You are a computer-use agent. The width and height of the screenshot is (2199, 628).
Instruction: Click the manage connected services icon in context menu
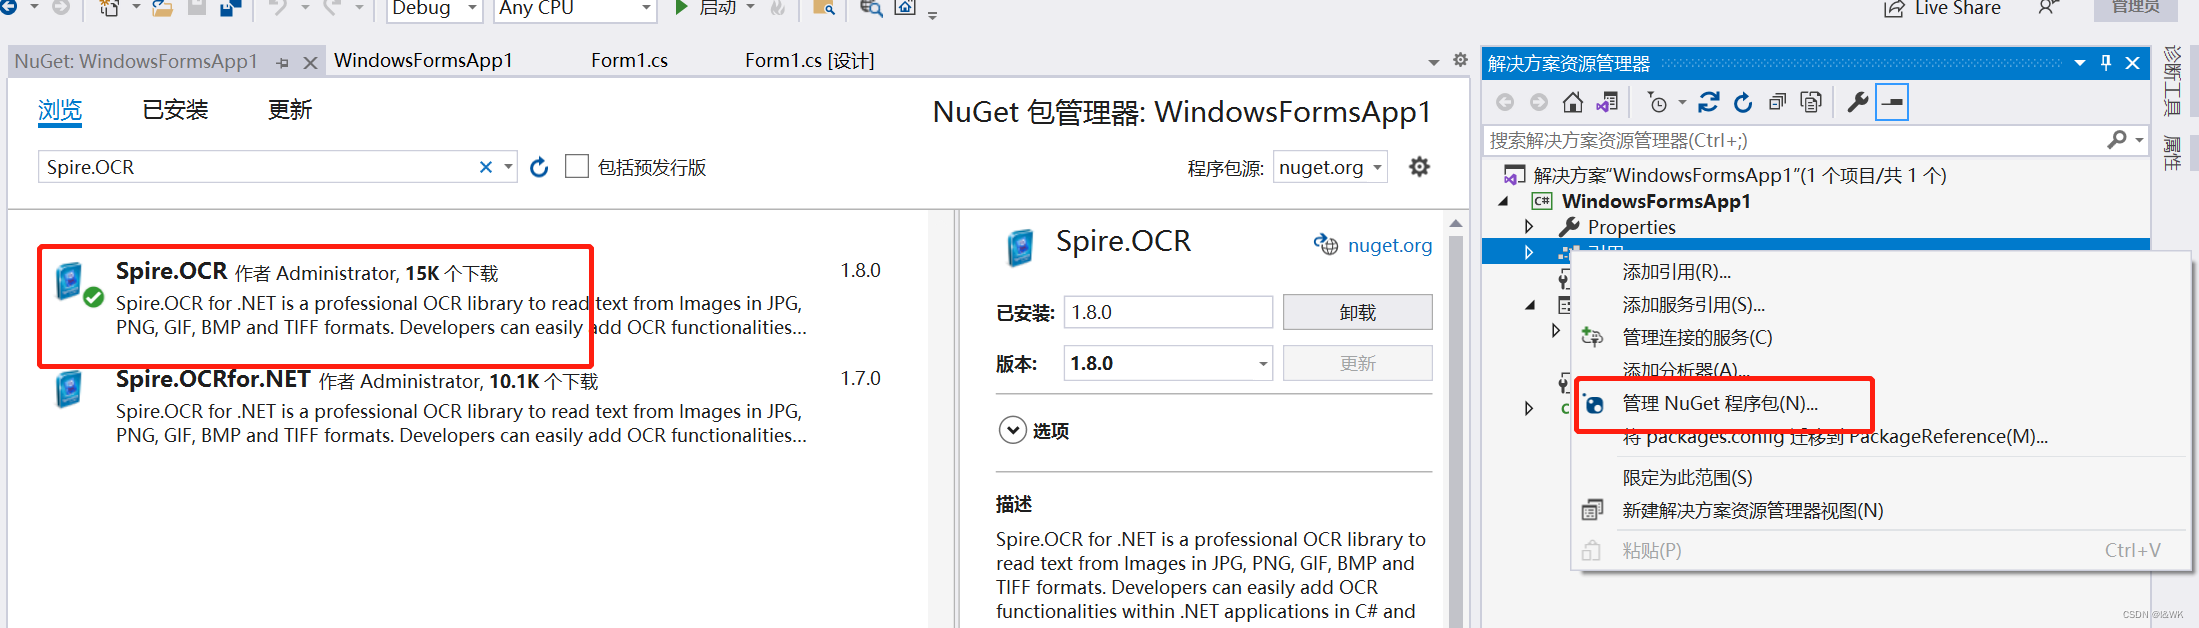pyautogui.click(x=1591, y=338)
